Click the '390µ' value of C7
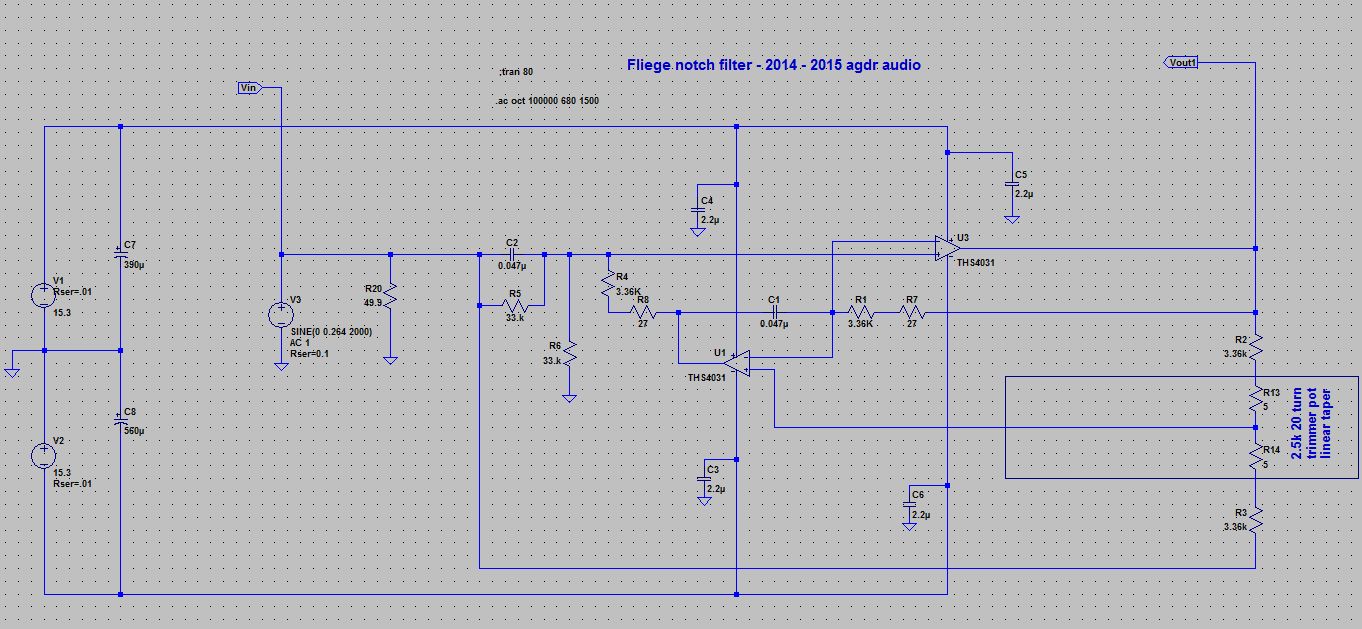Image resolution: width=1362 pixels, height=629 pixels. pos(134,266)
